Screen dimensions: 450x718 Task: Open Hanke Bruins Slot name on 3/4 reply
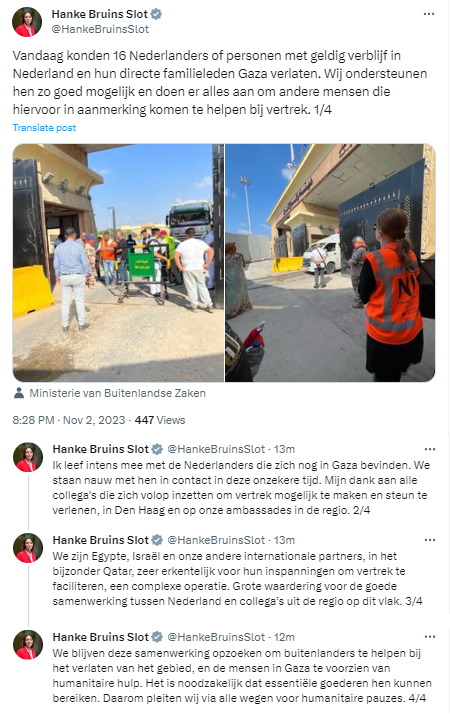coord(101,540)
